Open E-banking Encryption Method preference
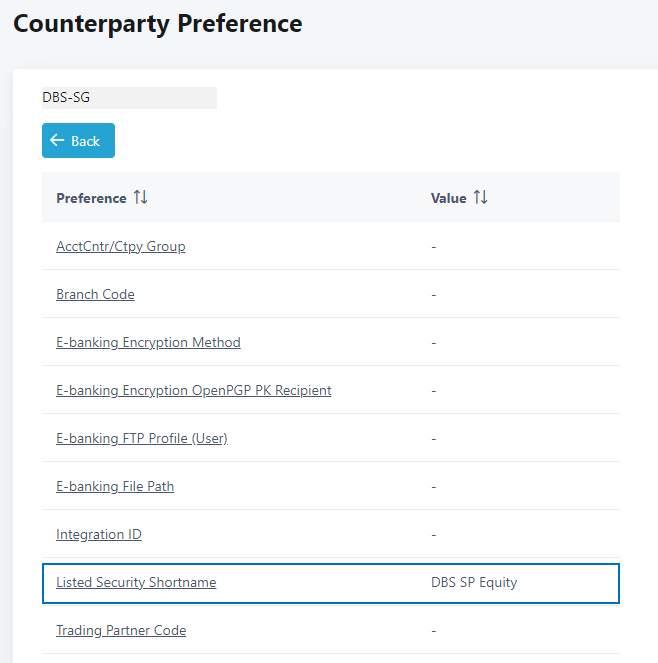 148,342
